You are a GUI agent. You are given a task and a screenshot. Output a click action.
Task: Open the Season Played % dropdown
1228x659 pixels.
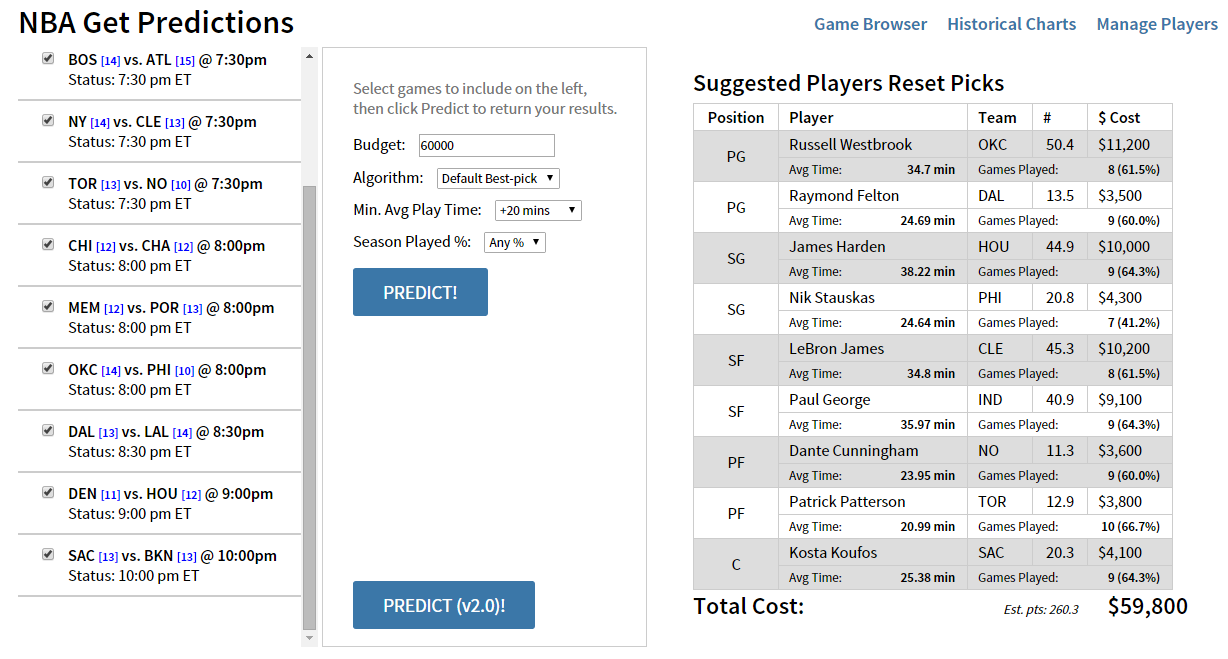coord(515,243)
